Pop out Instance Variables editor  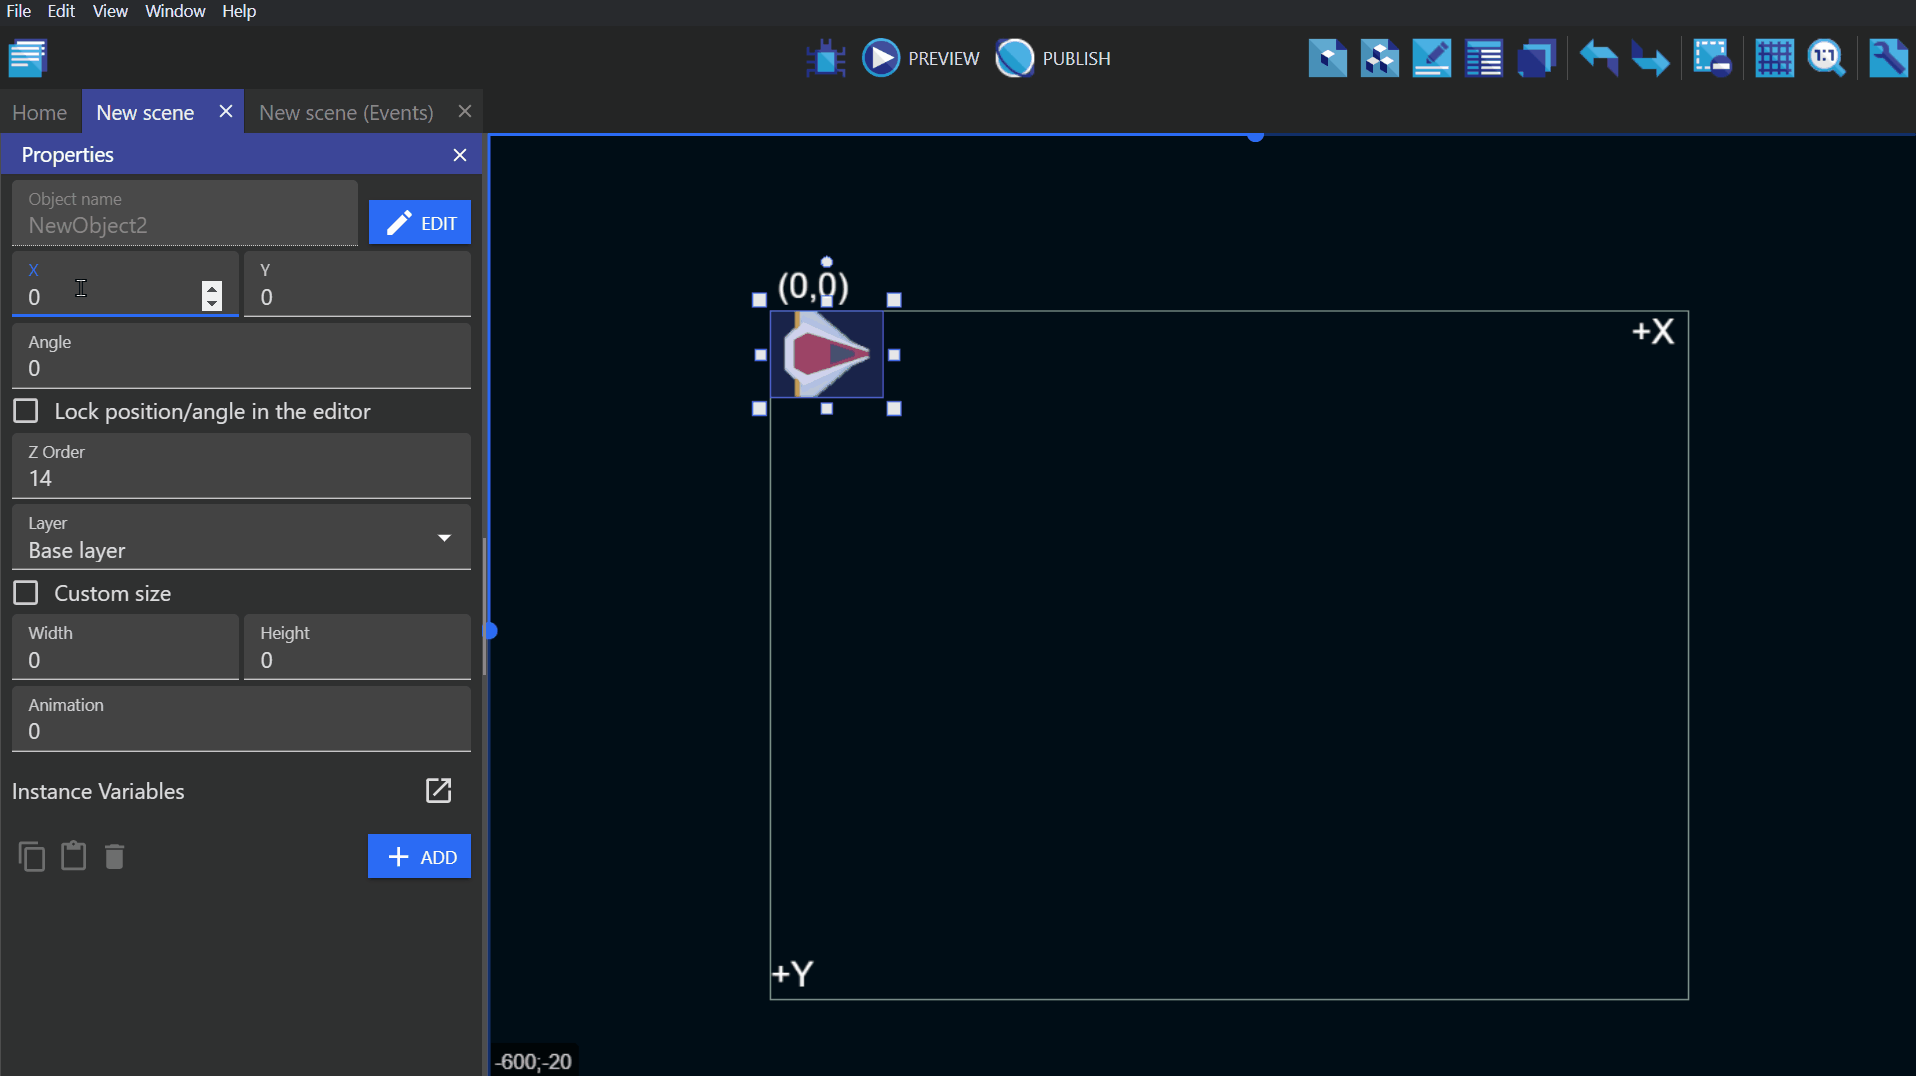pyautogui.click(x=438, y=791)
